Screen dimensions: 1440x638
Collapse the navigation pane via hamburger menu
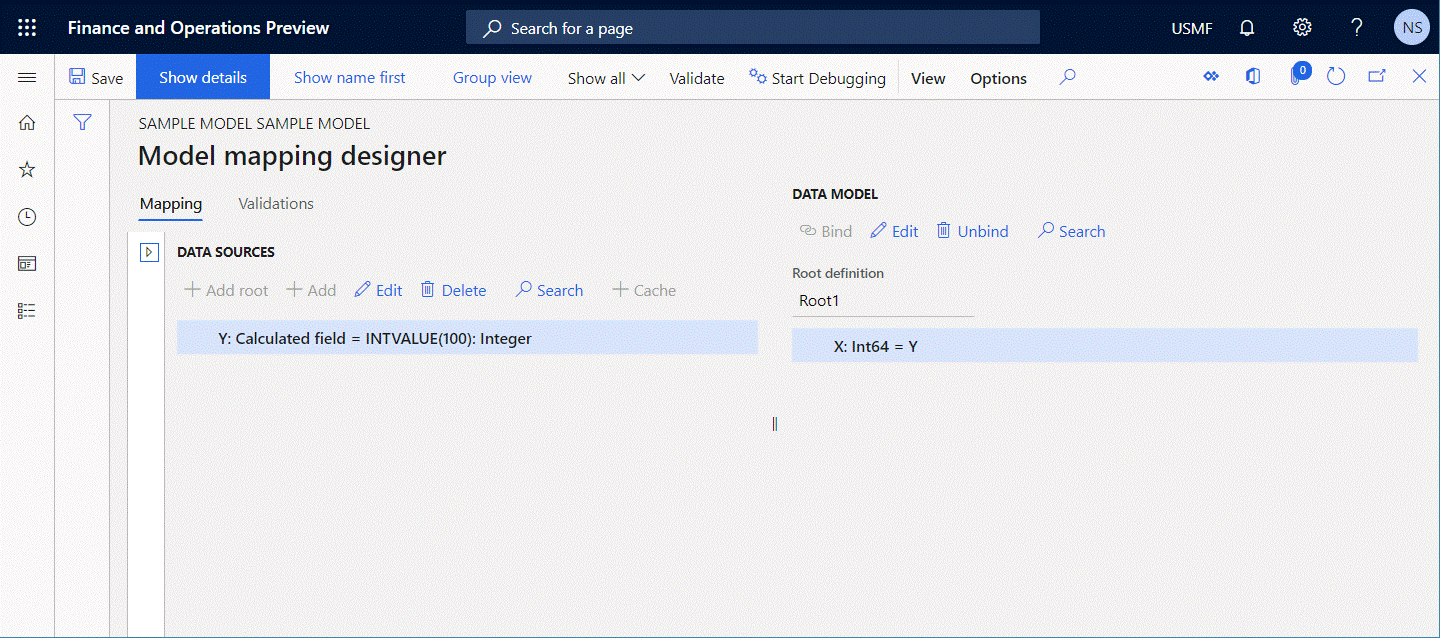[27, 77]
